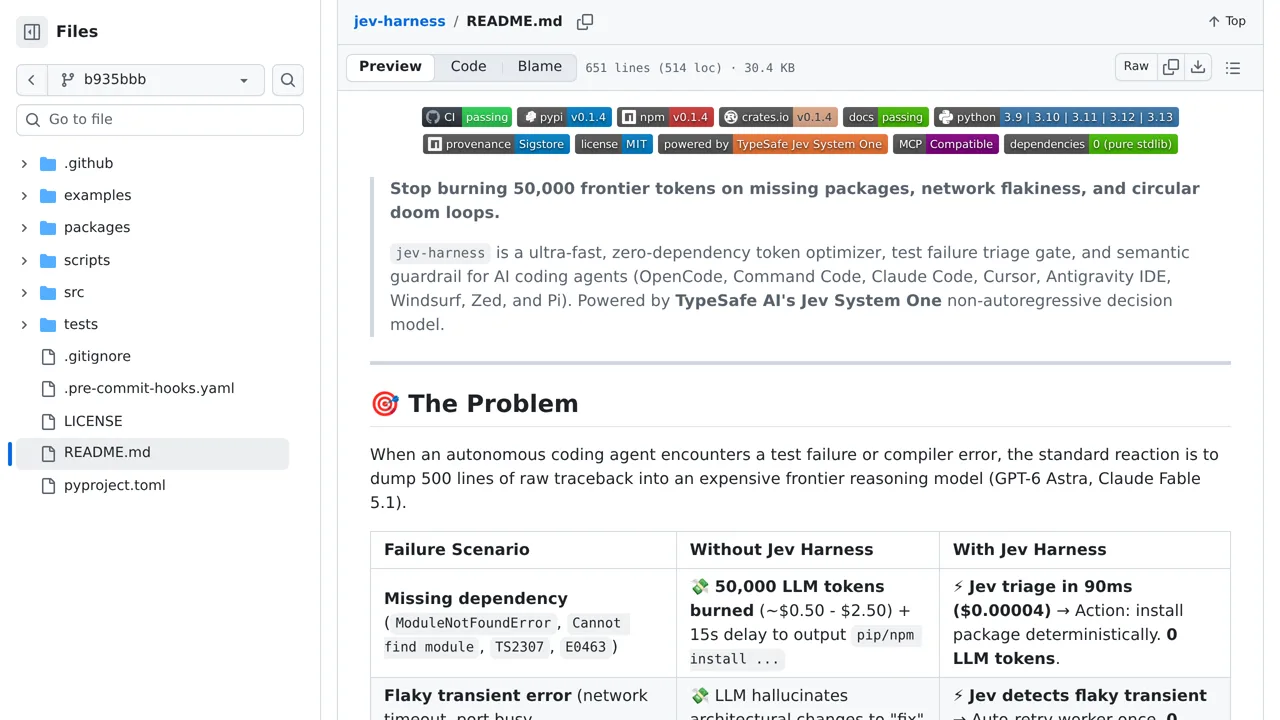Click the 651 lines file info text

point(690,68)
